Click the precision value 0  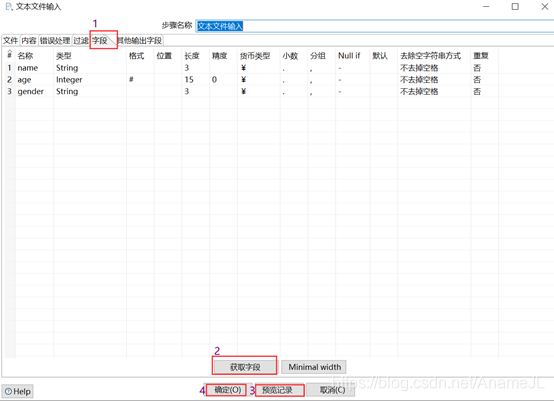[x=214, y=80]
